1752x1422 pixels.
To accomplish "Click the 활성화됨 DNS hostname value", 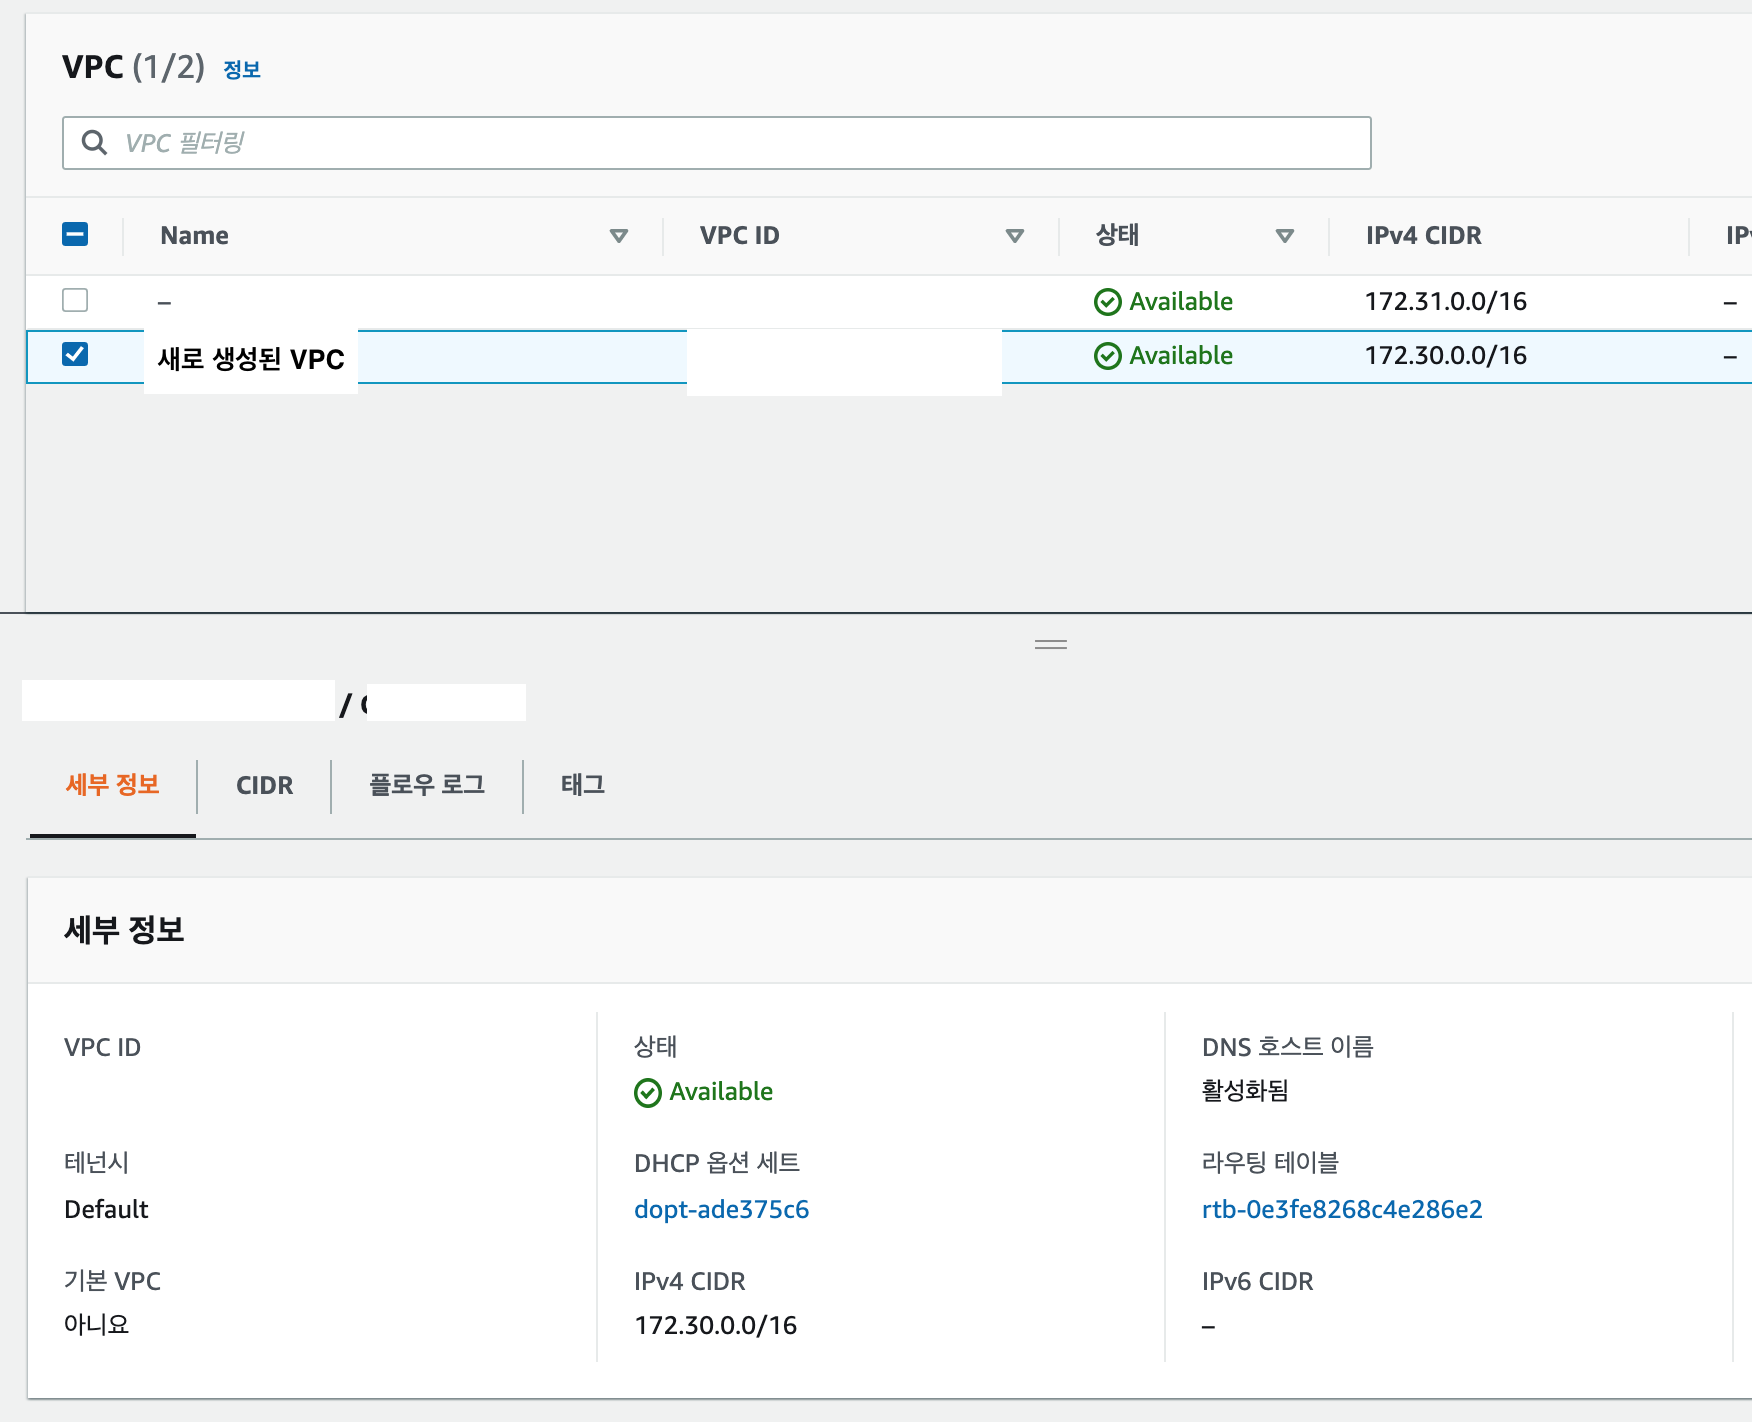I will click(1245, 1090).
